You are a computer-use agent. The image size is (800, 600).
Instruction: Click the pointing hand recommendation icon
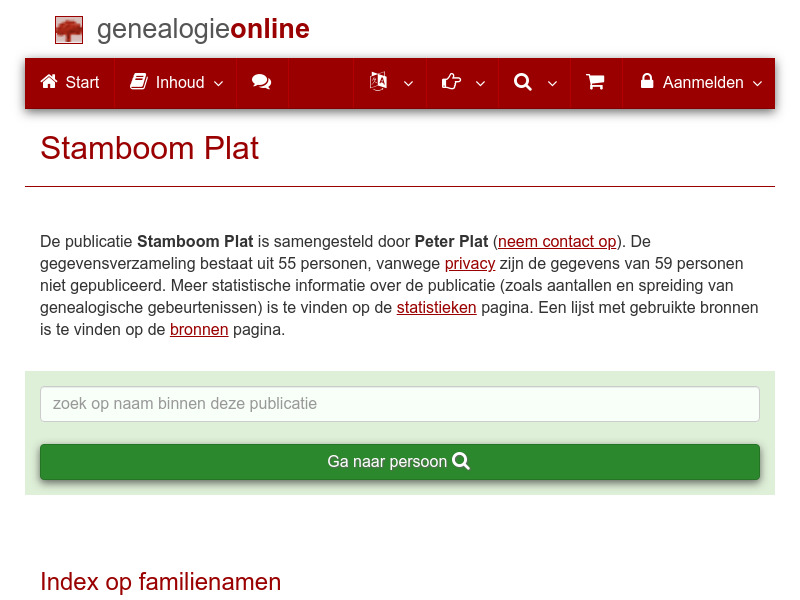coord(451,83)
